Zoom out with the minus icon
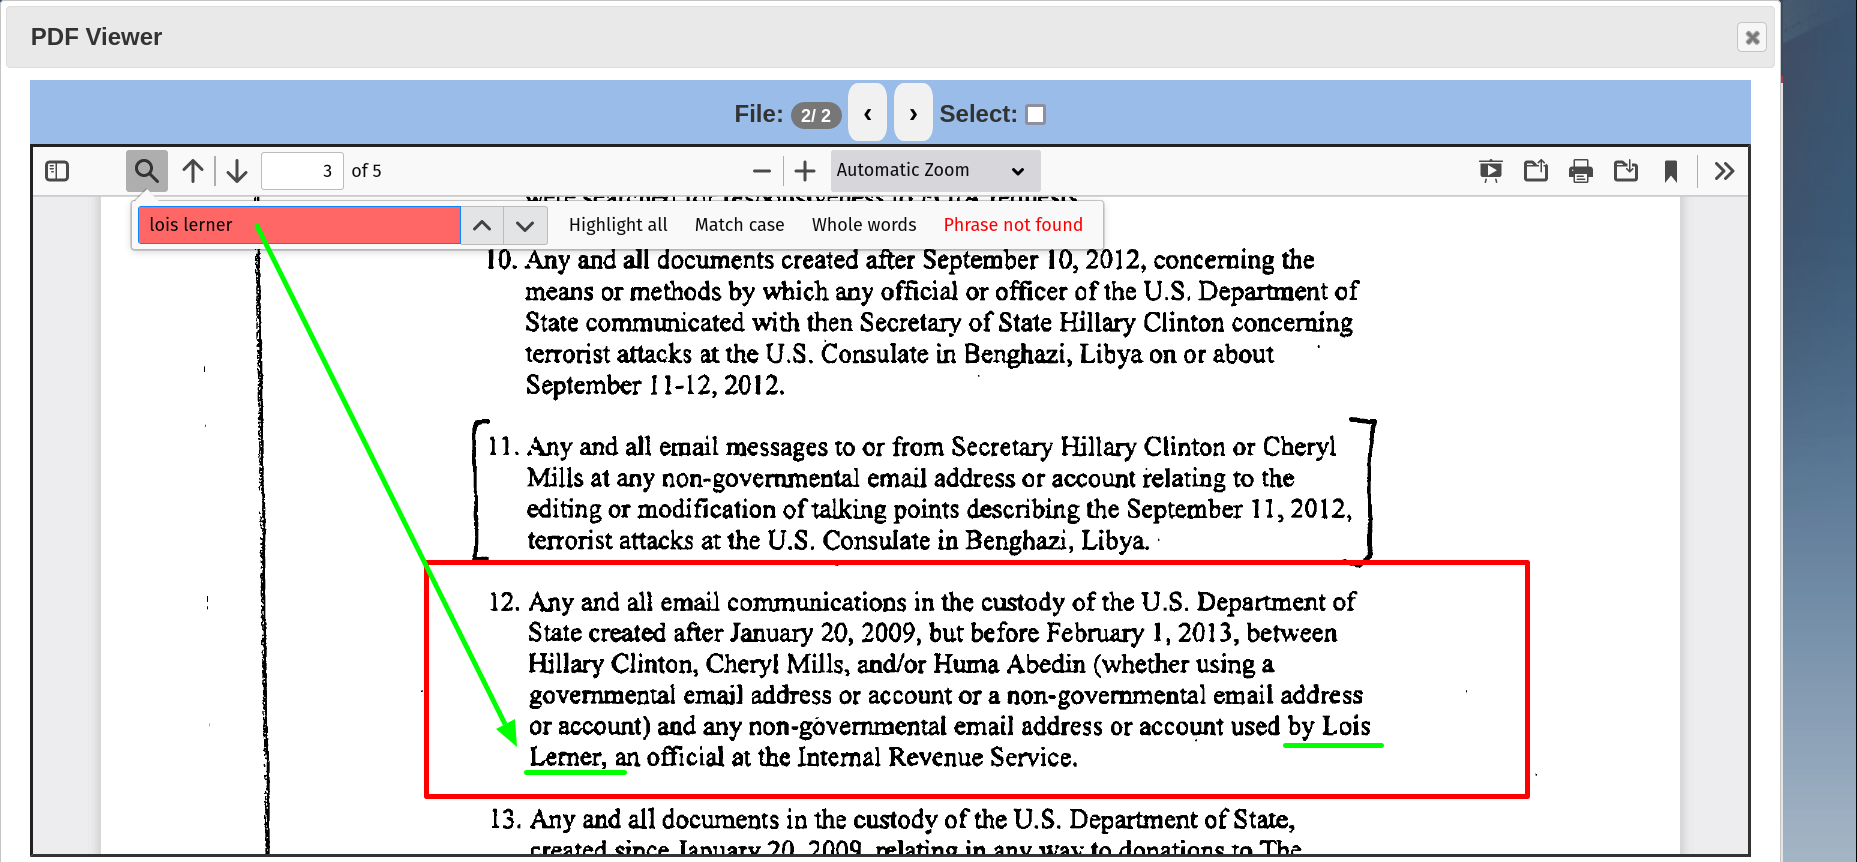This screenshot has height=862, width=1857. pyautogui.click(x=762, y=171)
